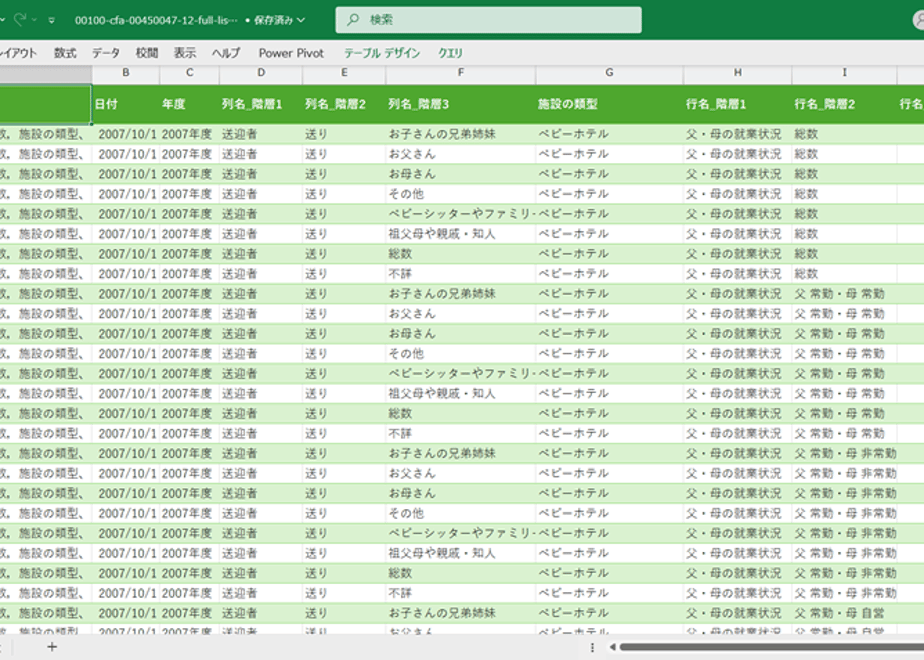This screenshot has height=660, width=924.
Task: Open the ヘルプ ribbon tab
Action: 226,53
